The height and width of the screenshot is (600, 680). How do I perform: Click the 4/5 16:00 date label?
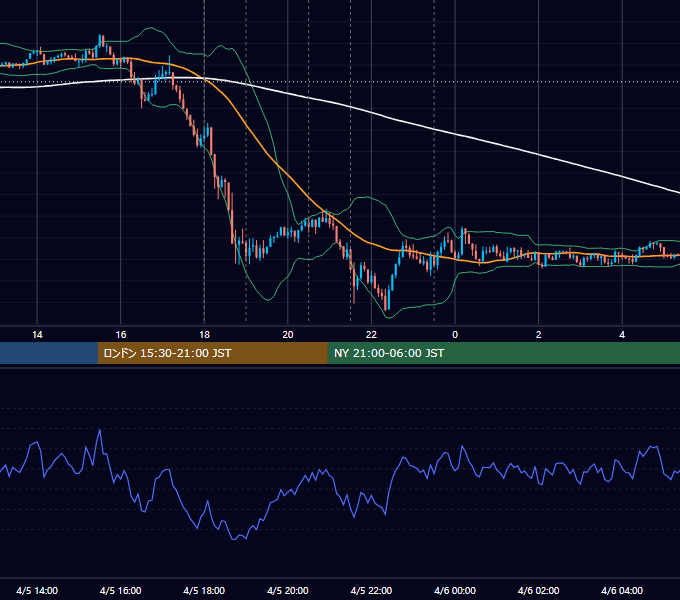pos(121,590)
